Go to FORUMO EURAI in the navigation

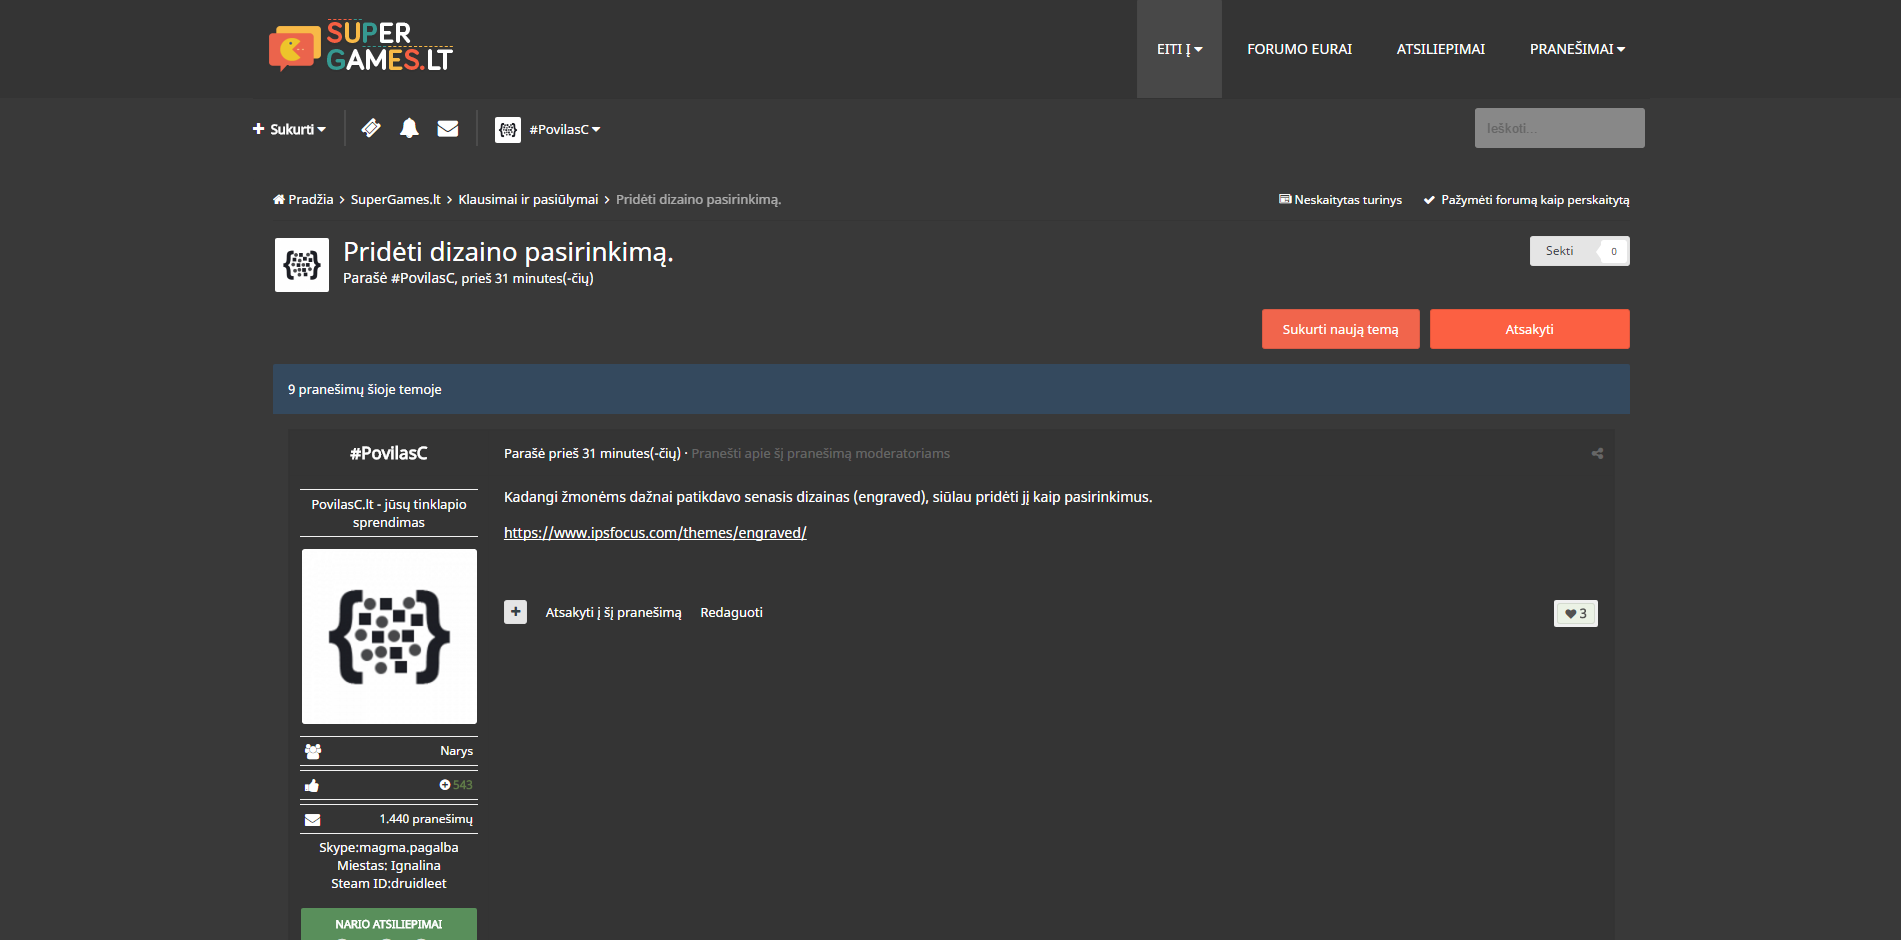[x=1299, y=49]
